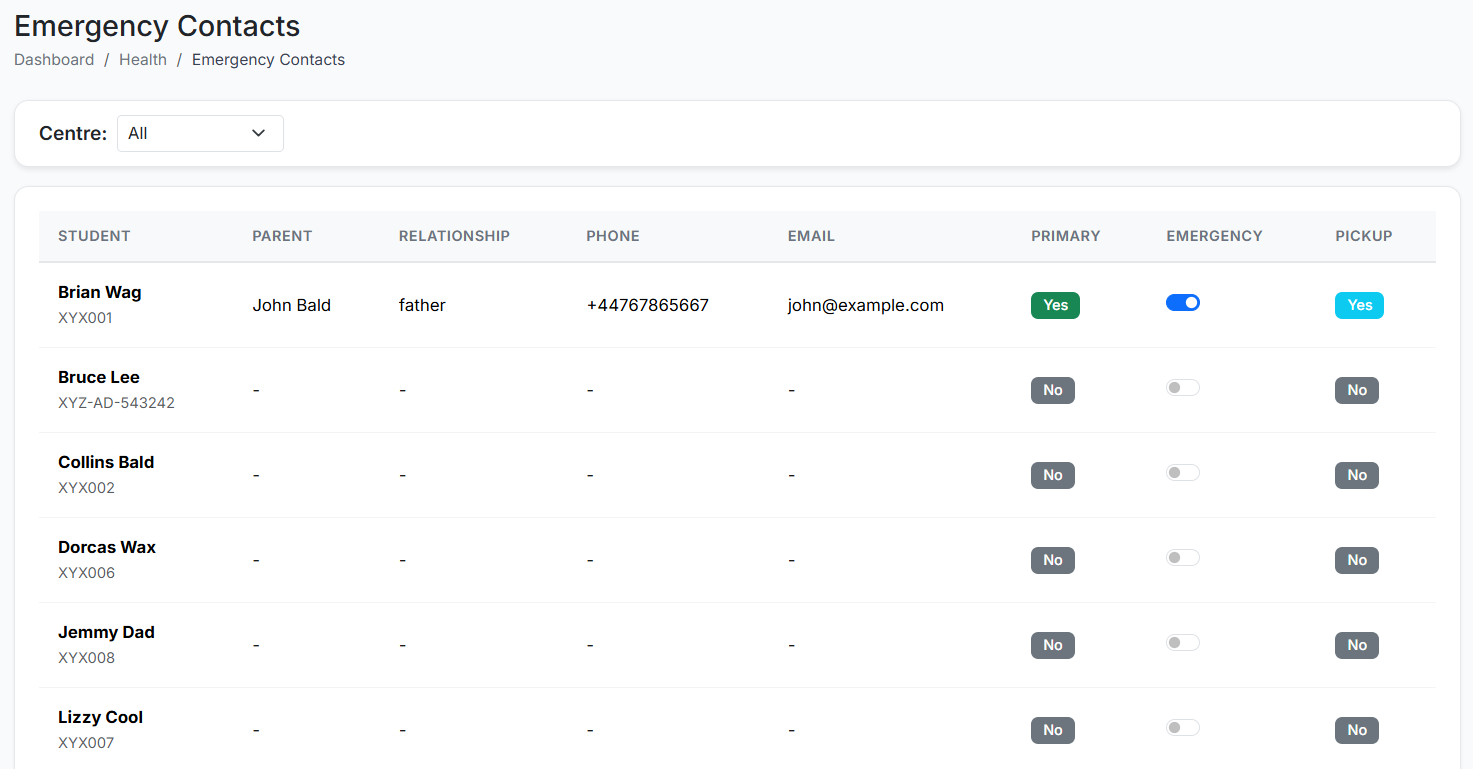Open the Centre dropdown showing All
Screen dimensions: 1473x769
pyautogui.click(x=200, y=133)
